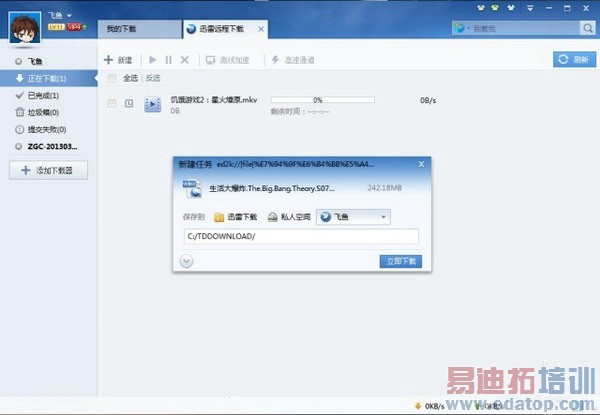
Task: Click the file type icon in 新建任务 dialog
Action: tap(192, 189)
